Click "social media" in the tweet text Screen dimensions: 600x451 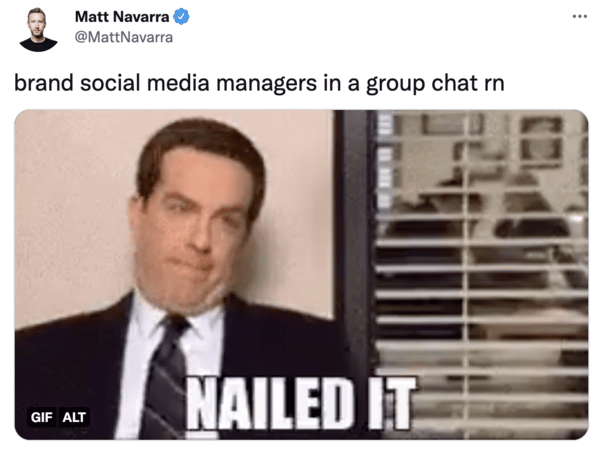(145, 83)
